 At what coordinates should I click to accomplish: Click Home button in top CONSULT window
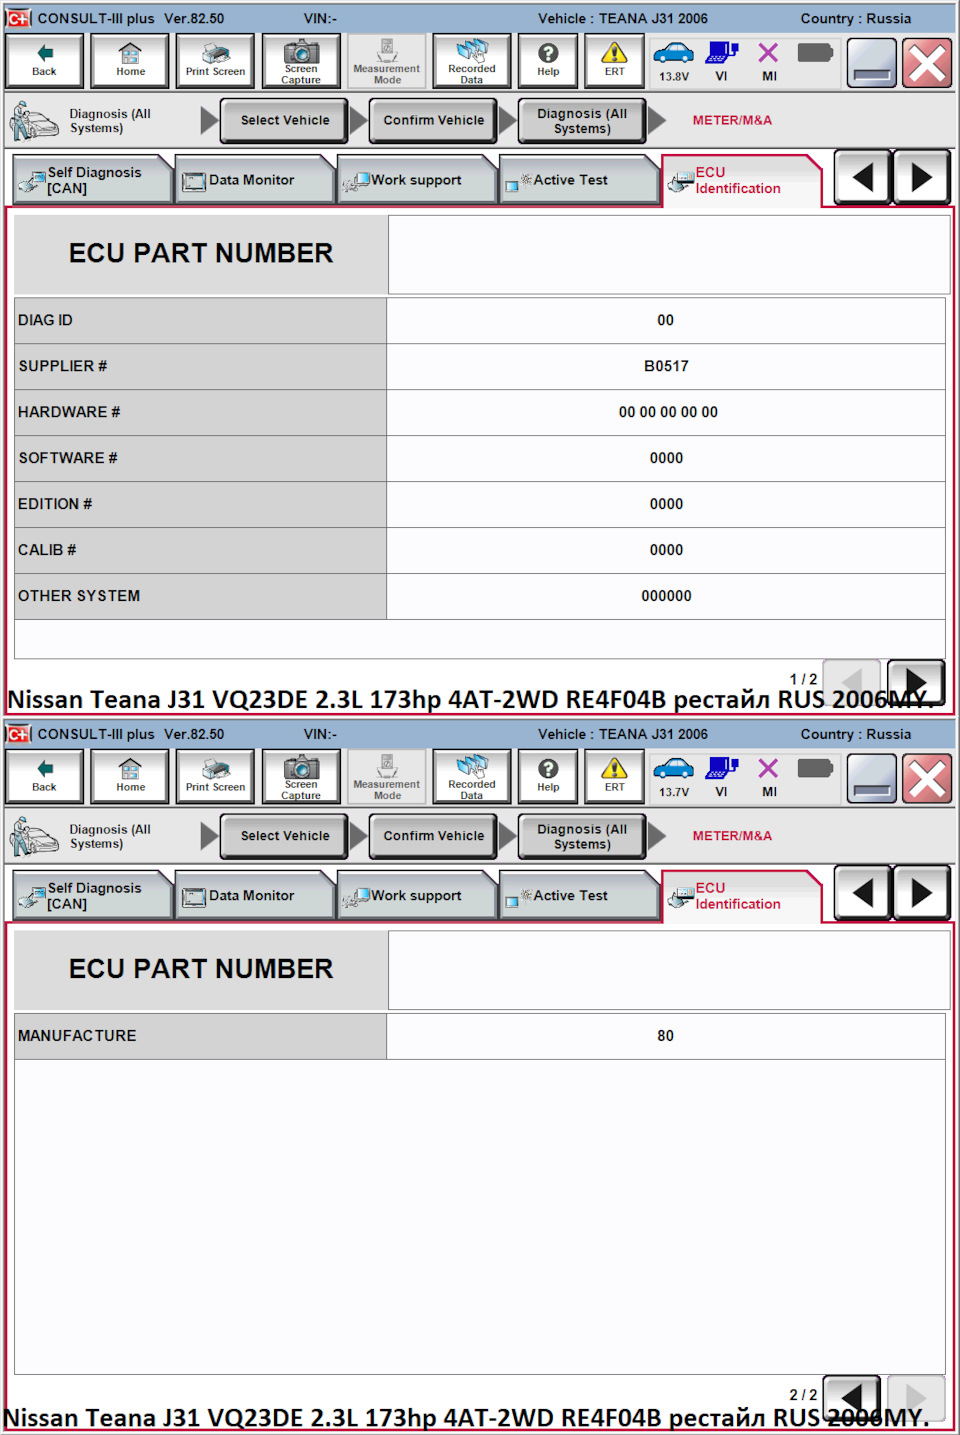click(x=130, y=60)
